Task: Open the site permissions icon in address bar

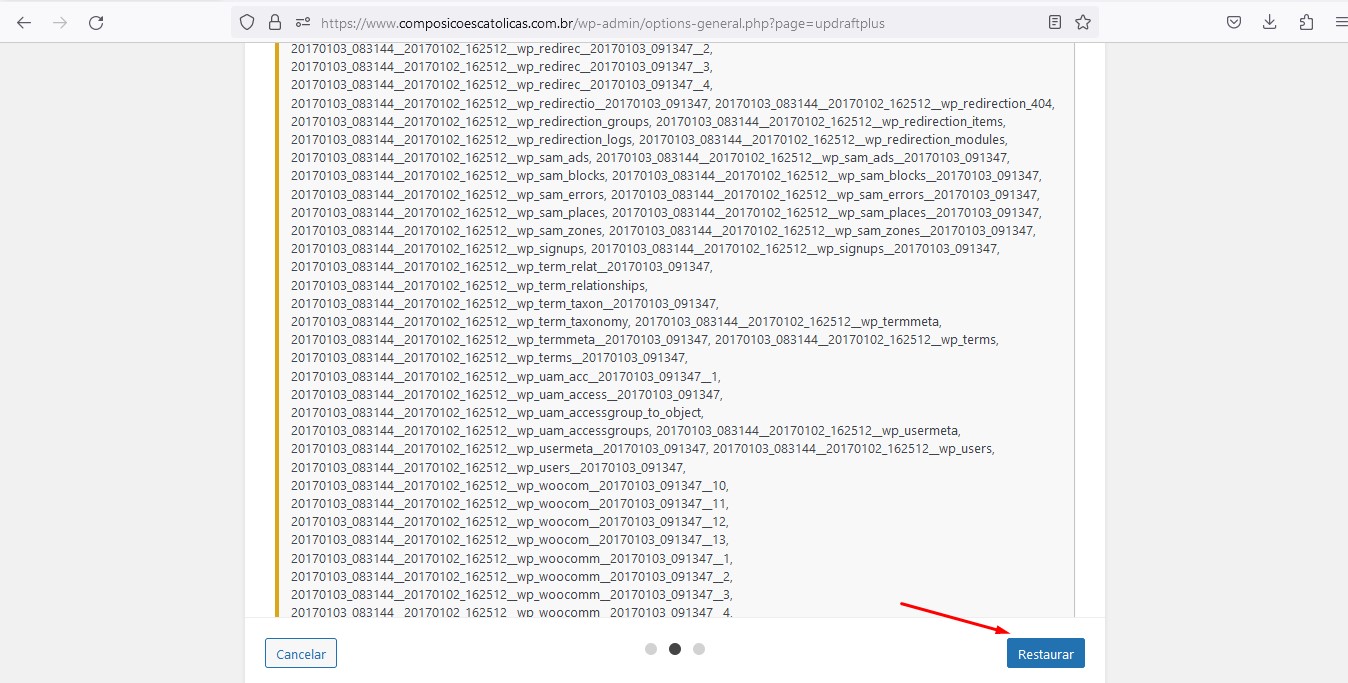Action: tap(302, 22)
